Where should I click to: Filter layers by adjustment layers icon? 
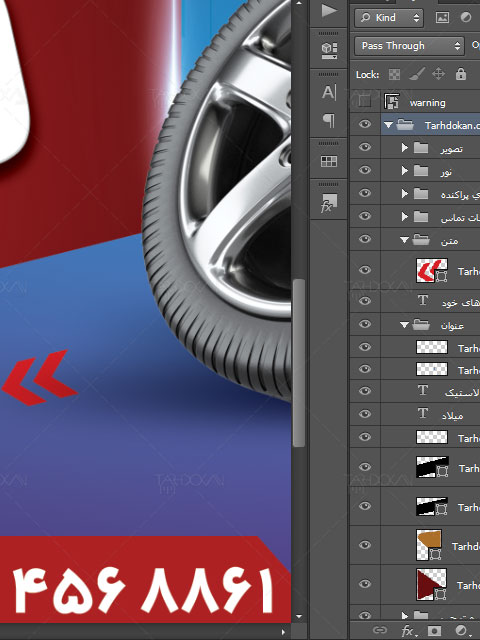(x=466, y=18)
